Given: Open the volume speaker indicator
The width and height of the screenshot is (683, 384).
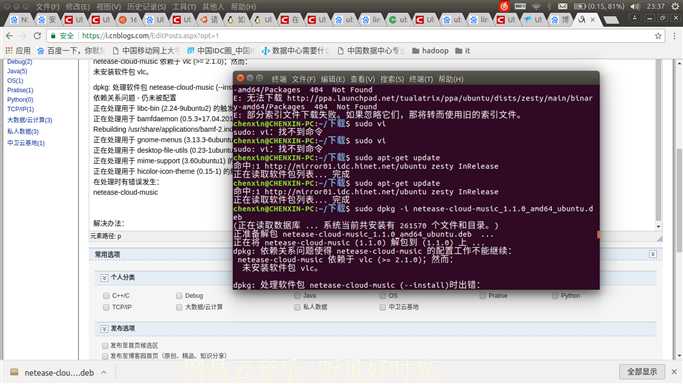Looking at the screenshot, I should coord(635,6).
